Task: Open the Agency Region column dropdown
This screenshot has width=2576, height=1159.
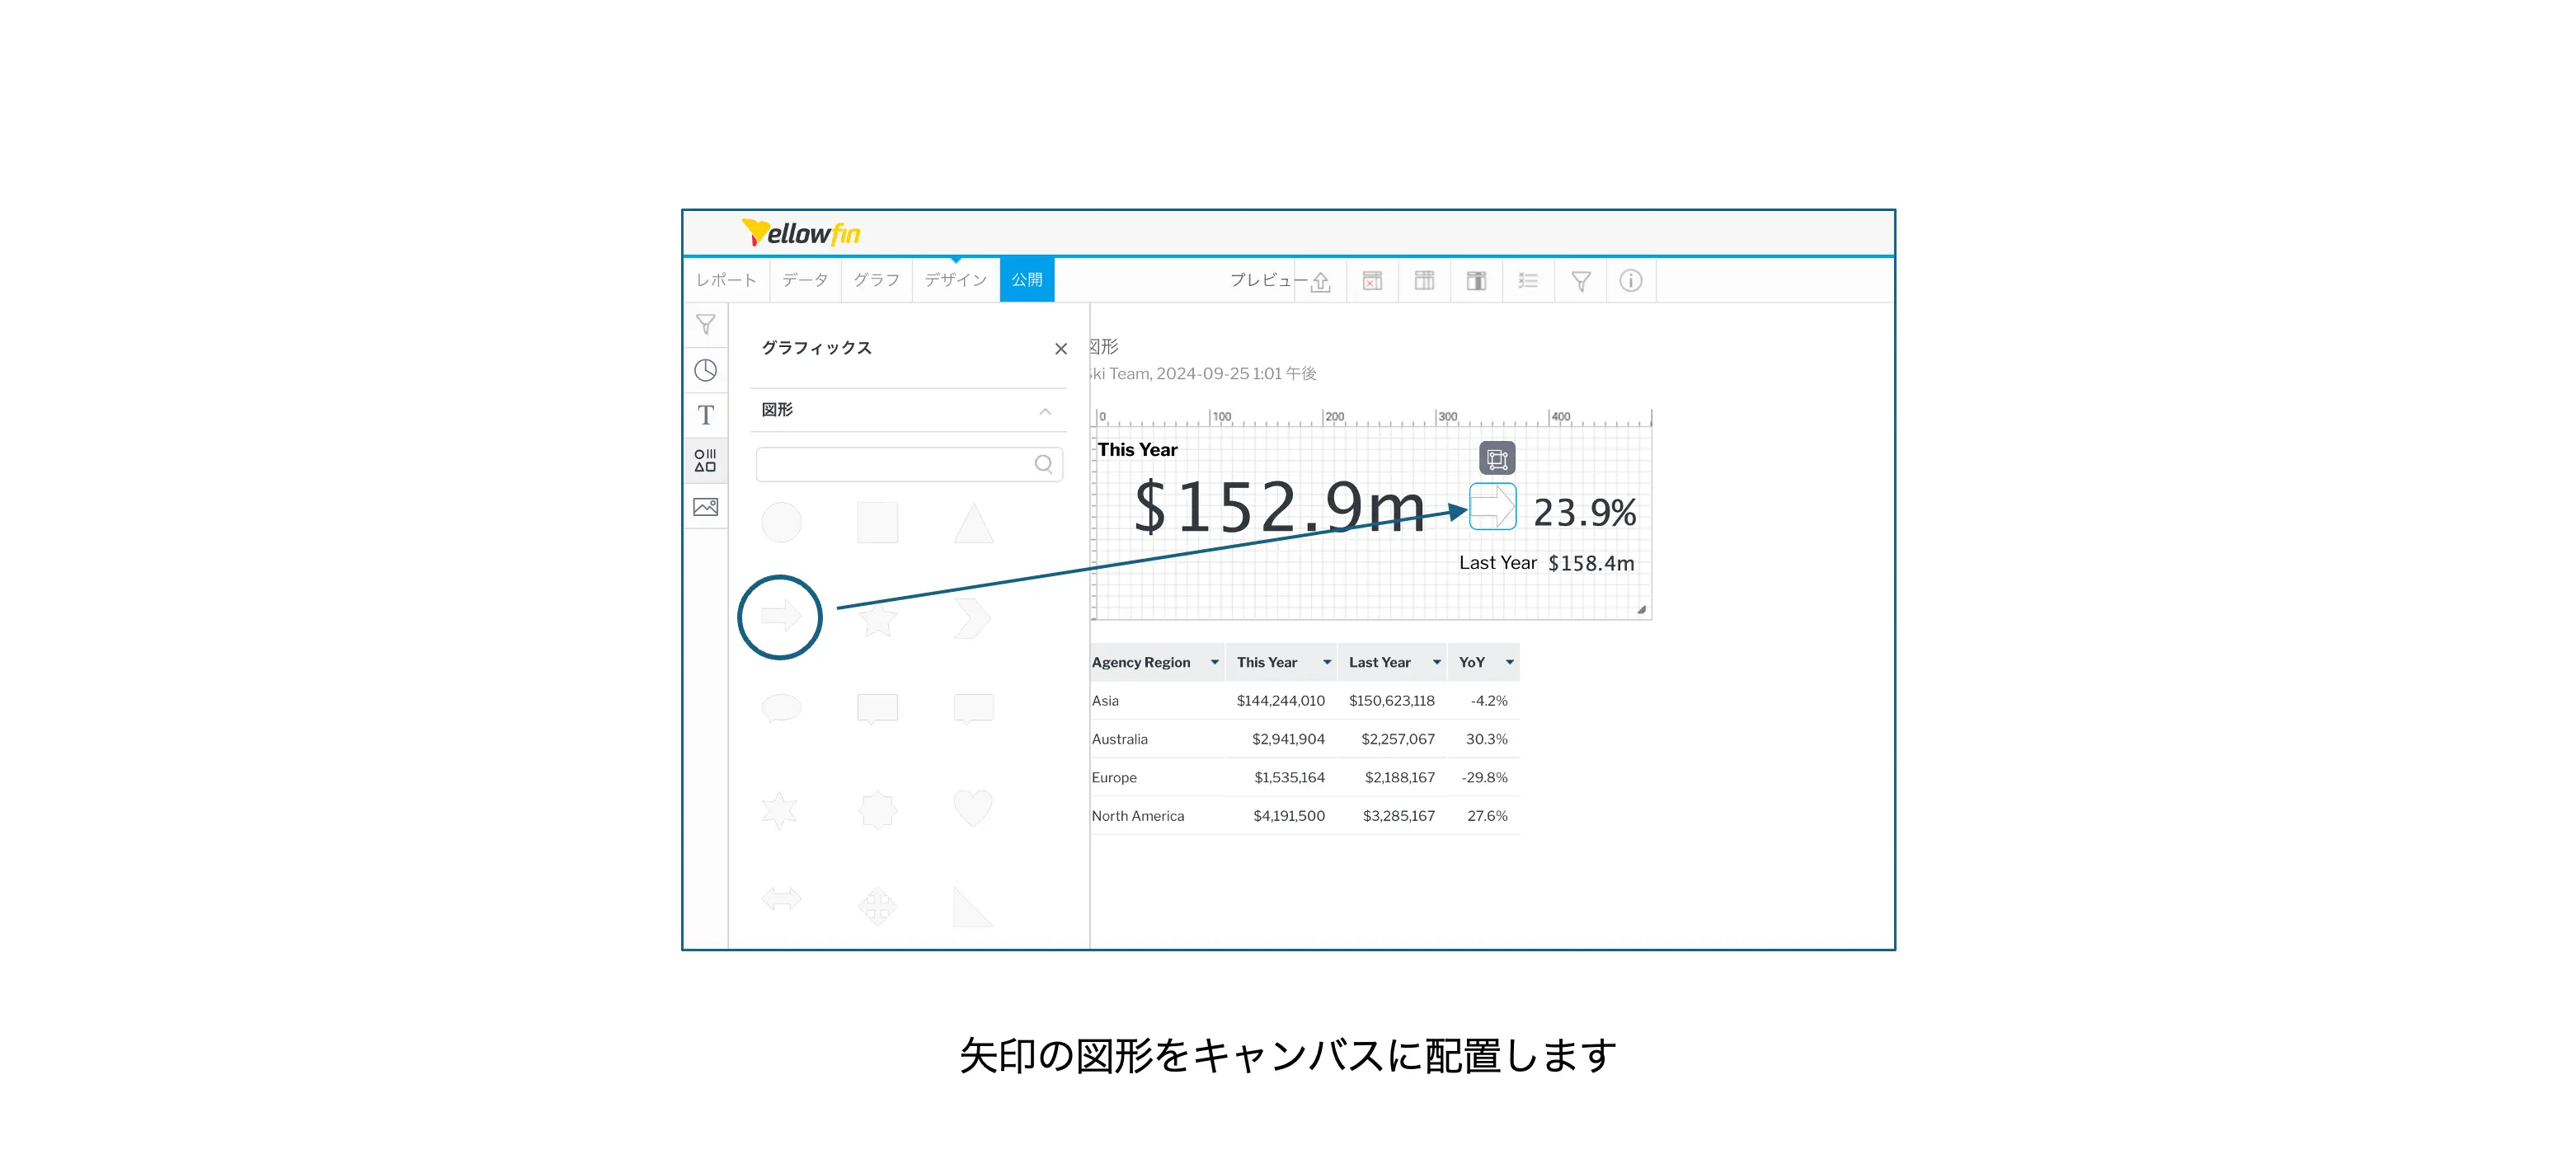Action: click(x=1214, y=662)
